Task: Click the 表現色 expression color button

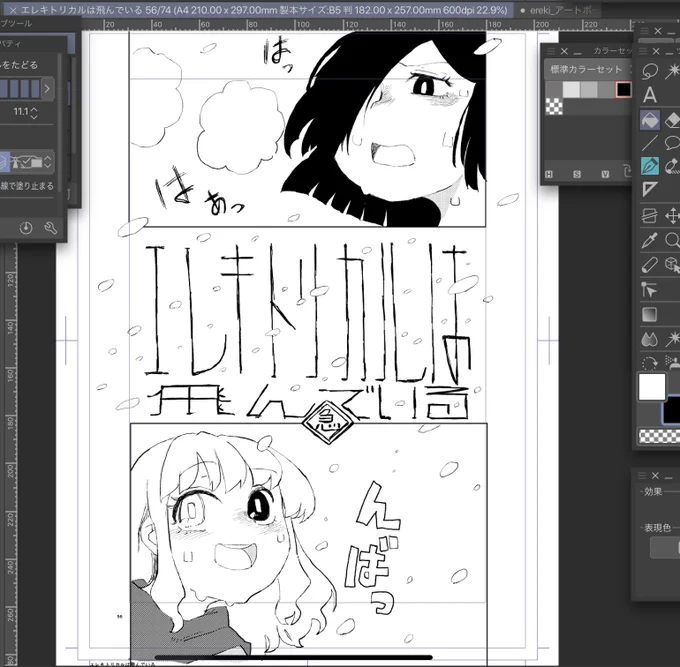Action: point(665,547)
